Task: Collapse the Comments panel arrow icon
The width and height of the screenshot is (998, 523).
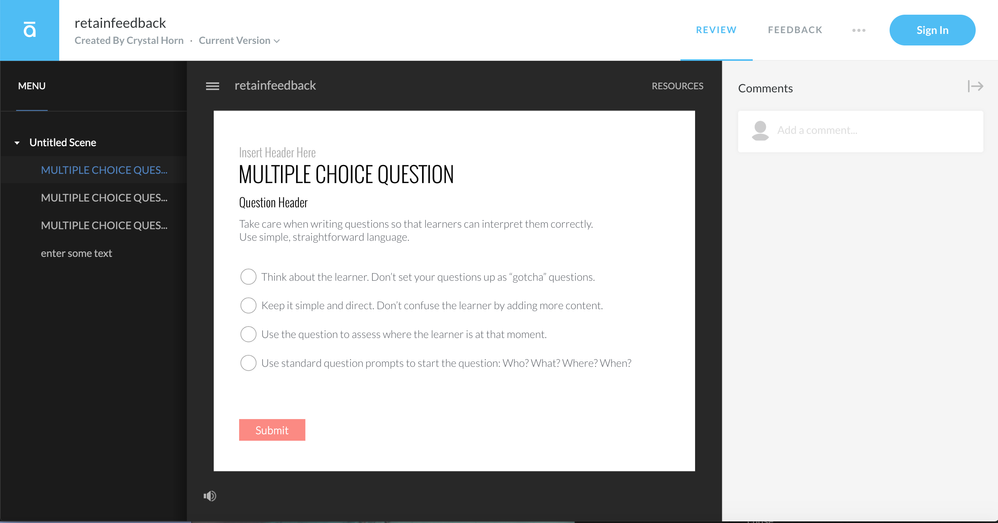Action: [x=975, y=87]
